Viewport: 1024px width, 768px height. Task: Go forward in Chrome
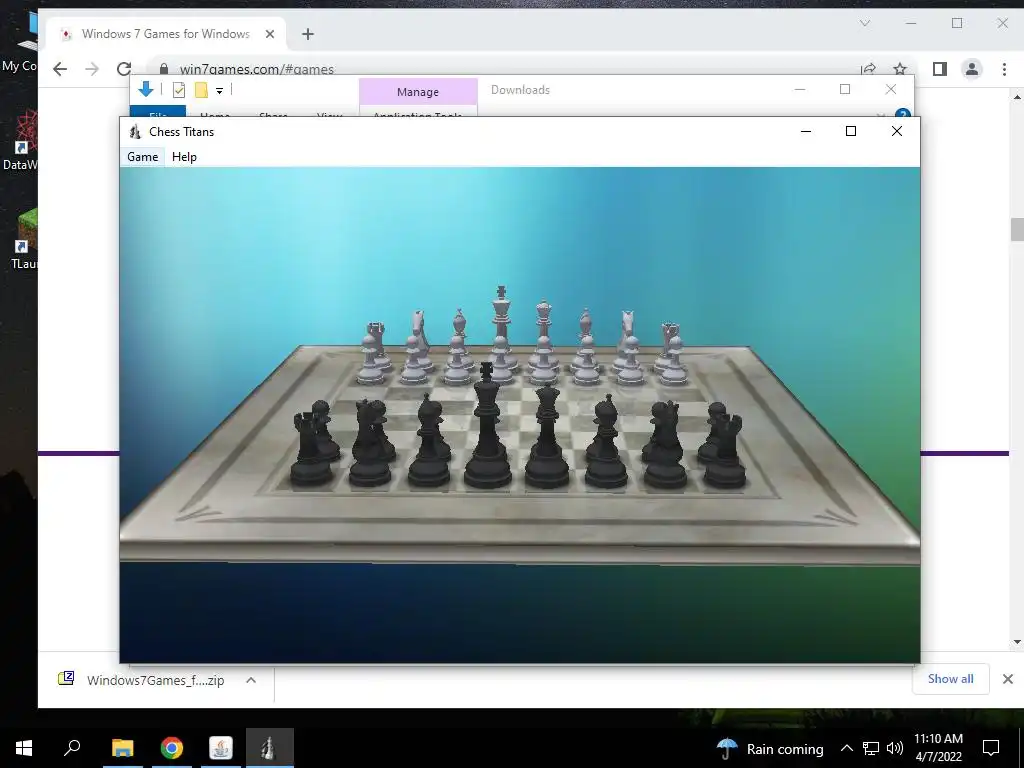coord(92,69)
